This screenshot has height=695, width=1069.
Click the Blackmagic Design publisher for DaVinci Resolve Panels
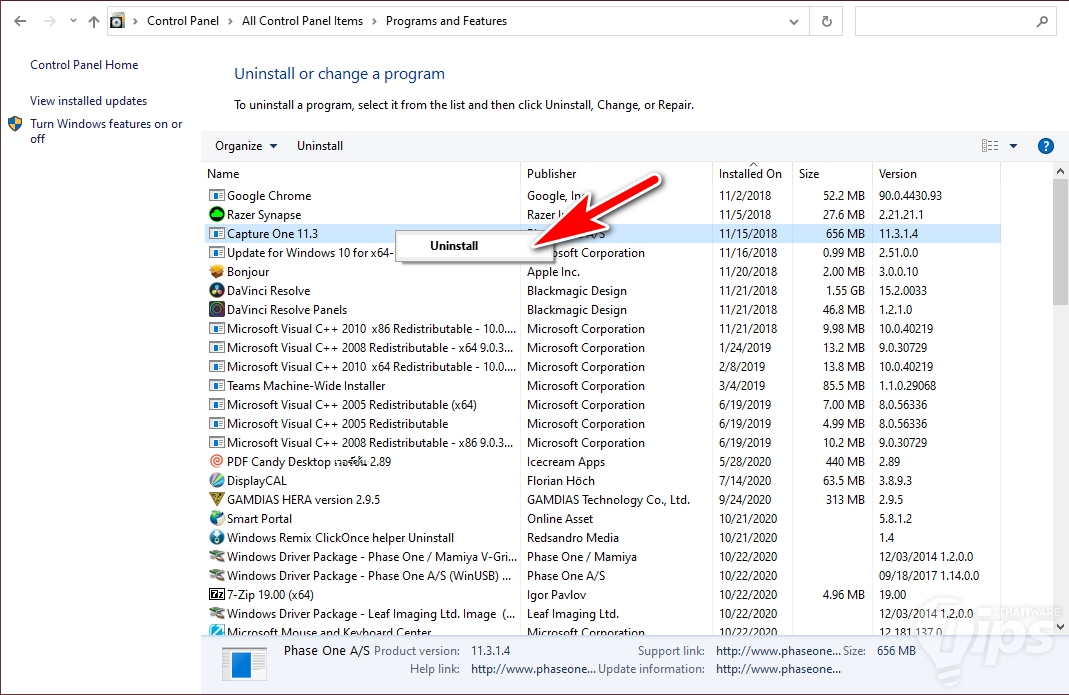tap(577, 310)
